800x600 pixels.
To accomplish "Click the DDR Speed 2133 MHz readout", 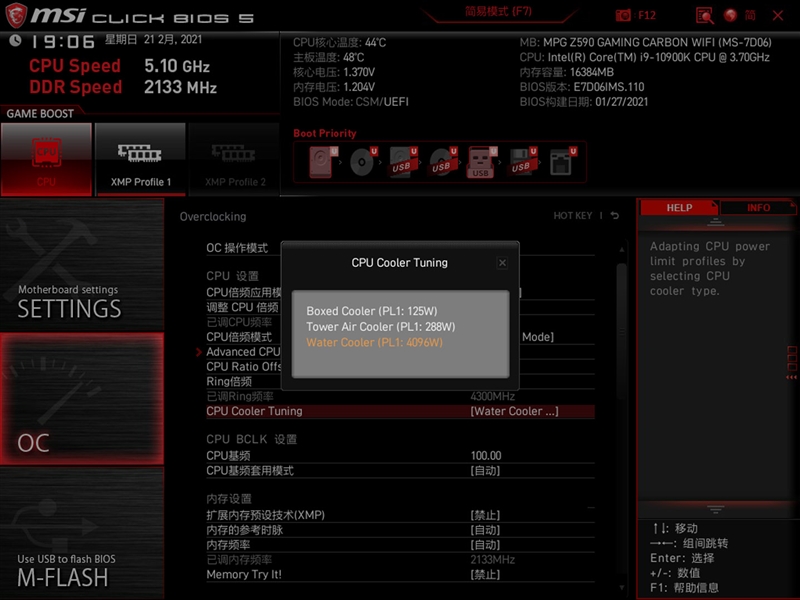I will (123, 87).
